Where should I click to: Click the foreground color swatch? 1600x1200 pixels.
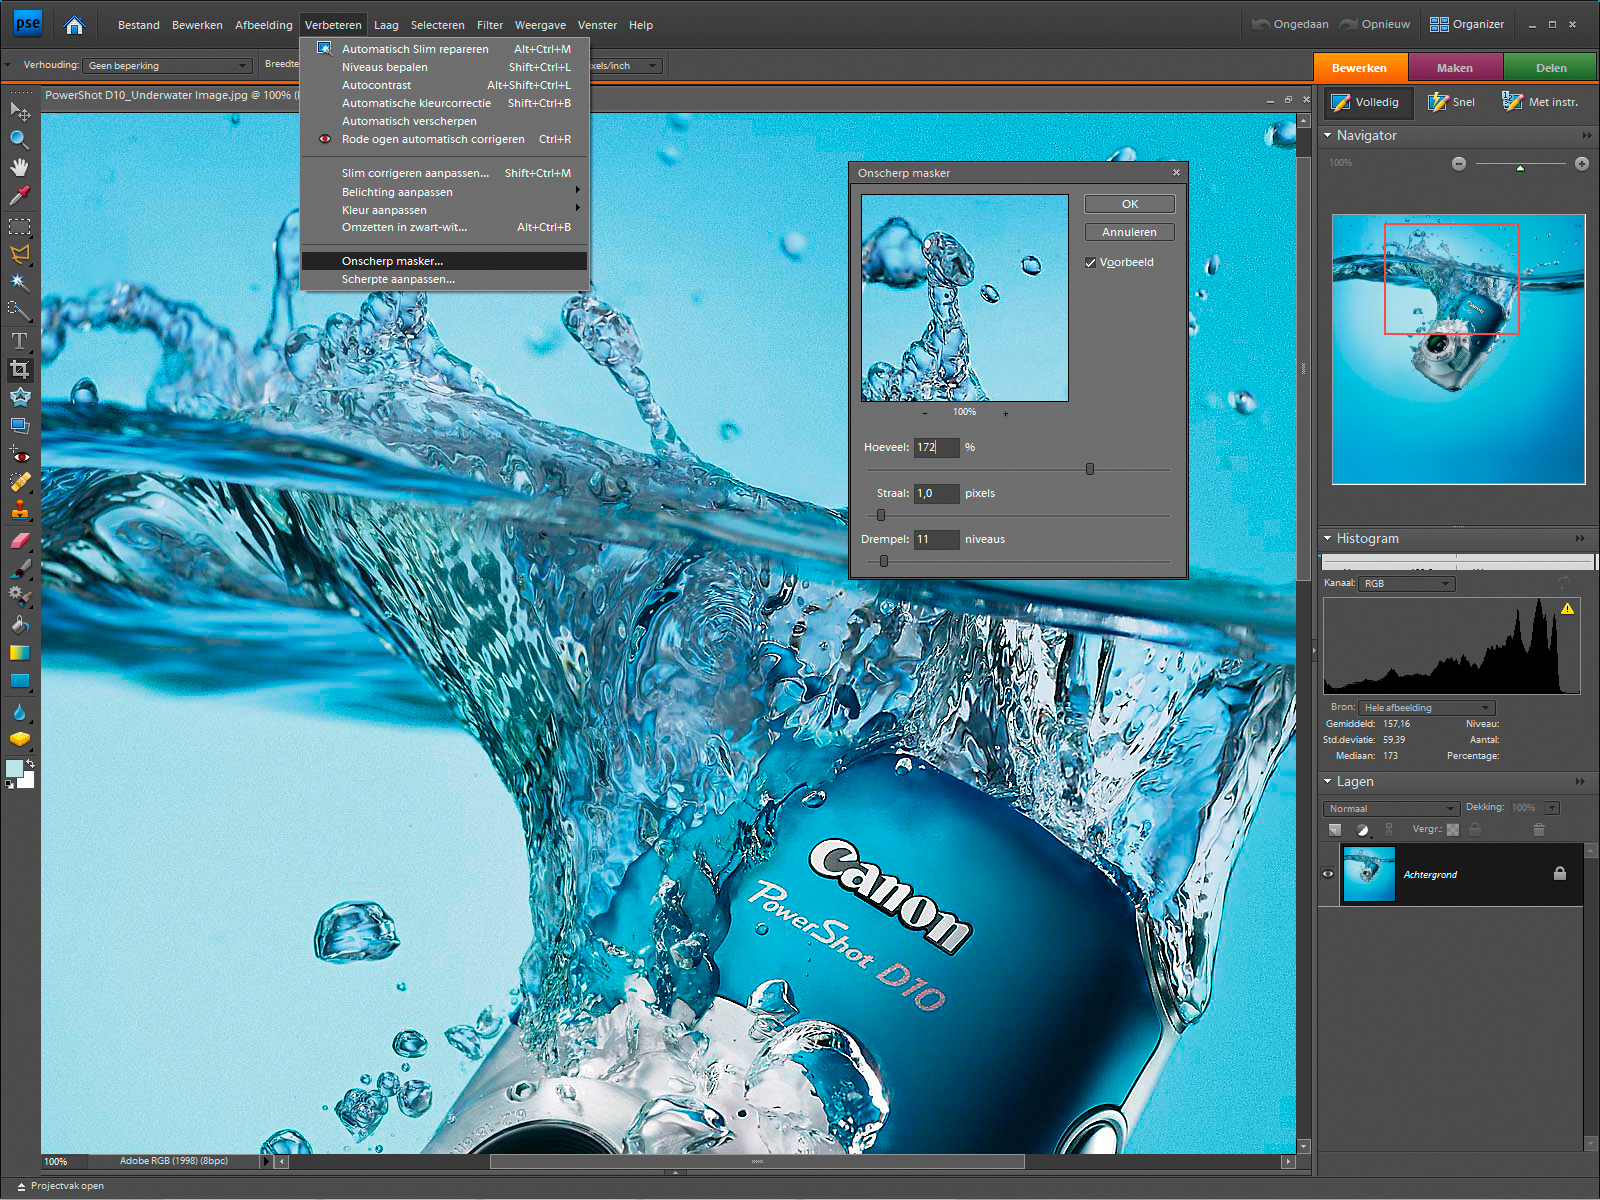pos(14,768)
